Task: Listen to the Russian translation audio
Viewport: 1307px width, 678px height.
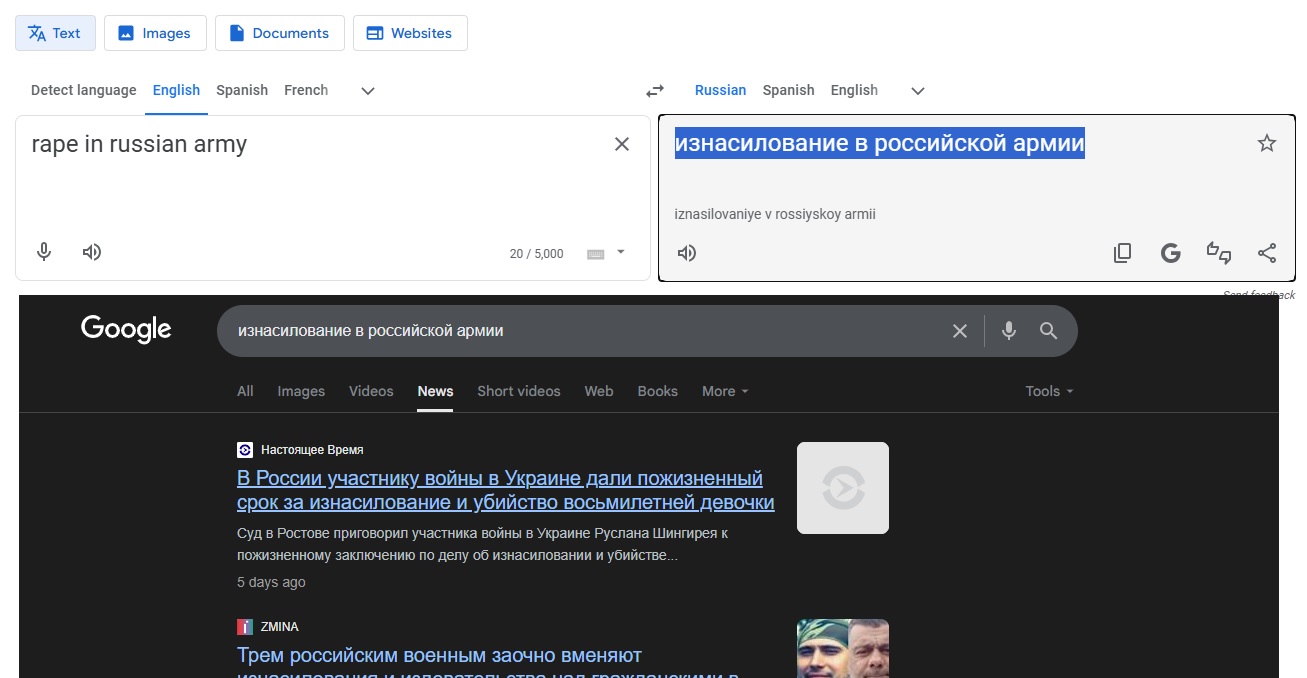Action: 687,253
